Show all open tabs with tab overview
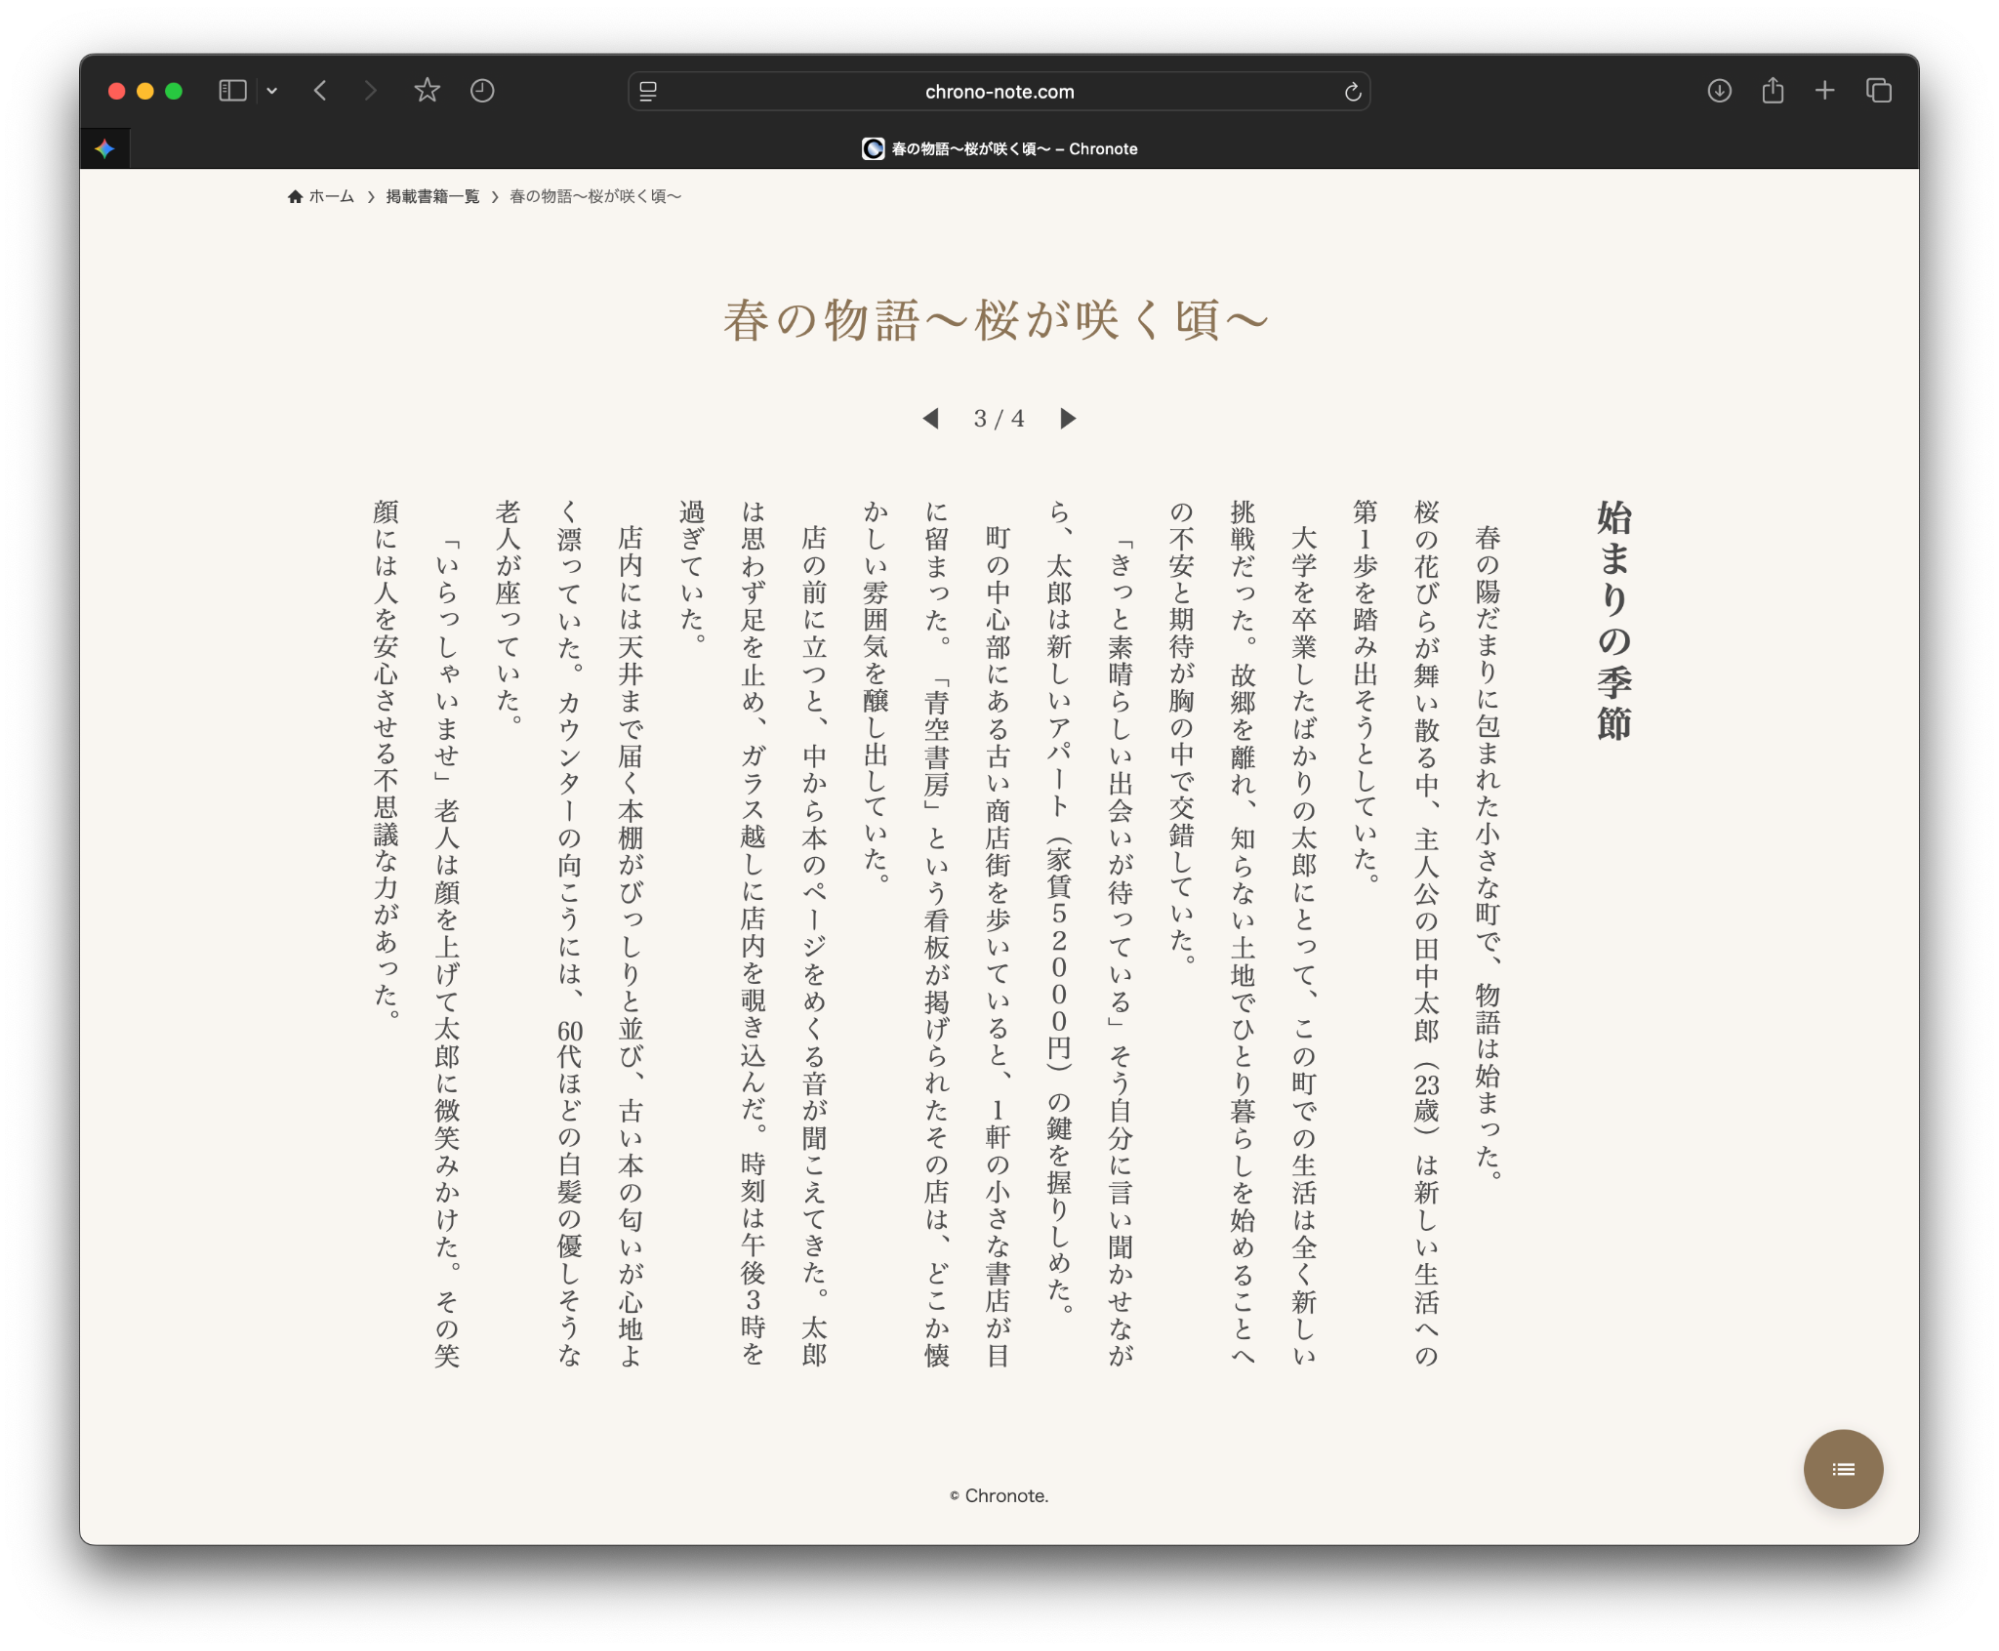Viewport: 1999px width, 1651px height. [1880, 90]
